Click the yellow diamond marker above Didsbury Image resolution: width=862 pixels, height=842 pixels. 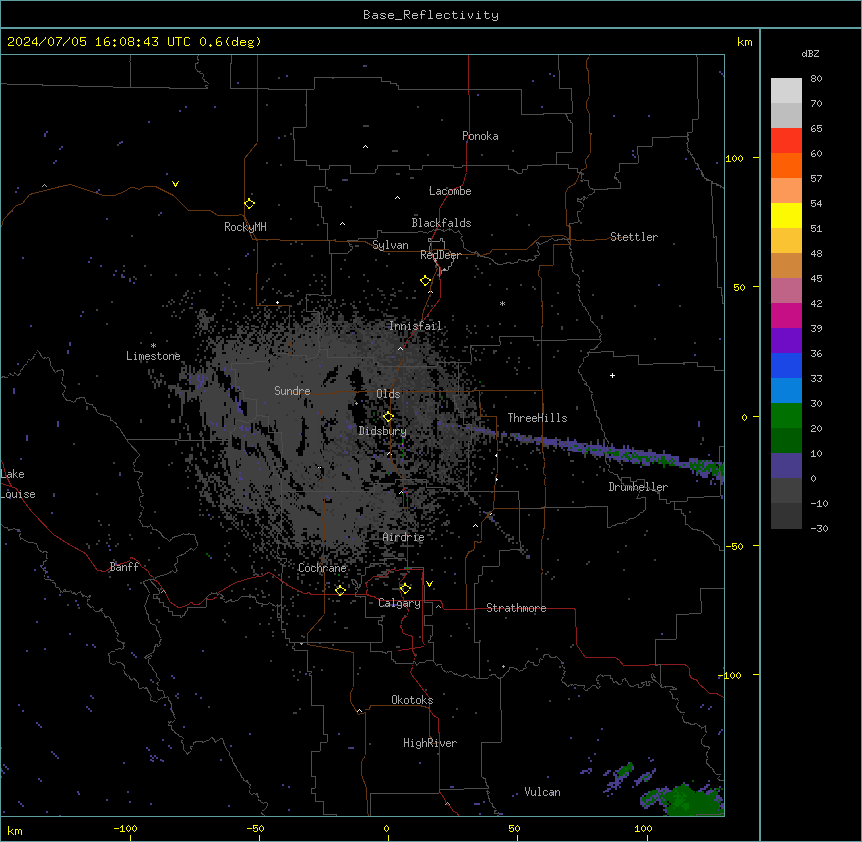coord(388,417)
